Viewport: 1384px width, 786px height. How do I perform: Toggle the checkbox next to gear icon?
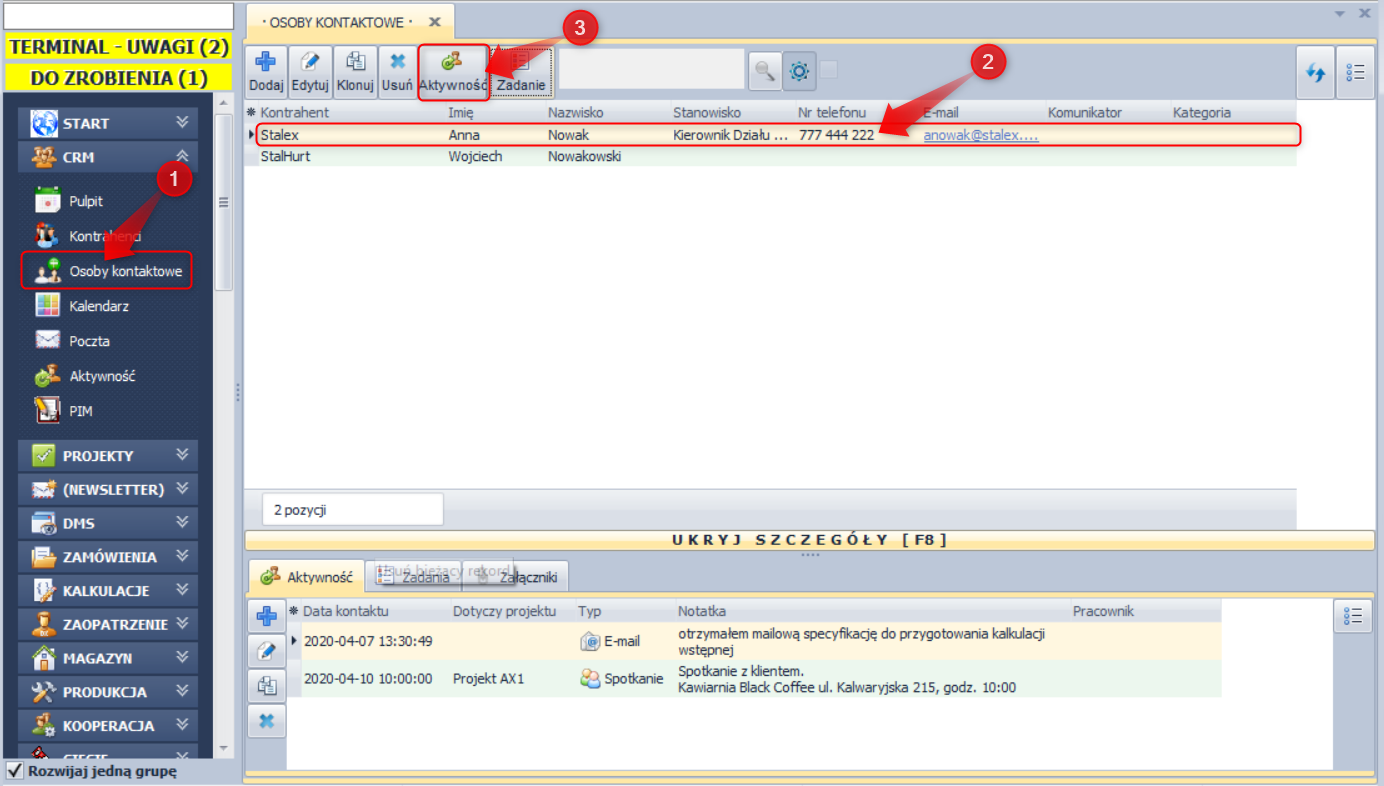click(829, 70)
